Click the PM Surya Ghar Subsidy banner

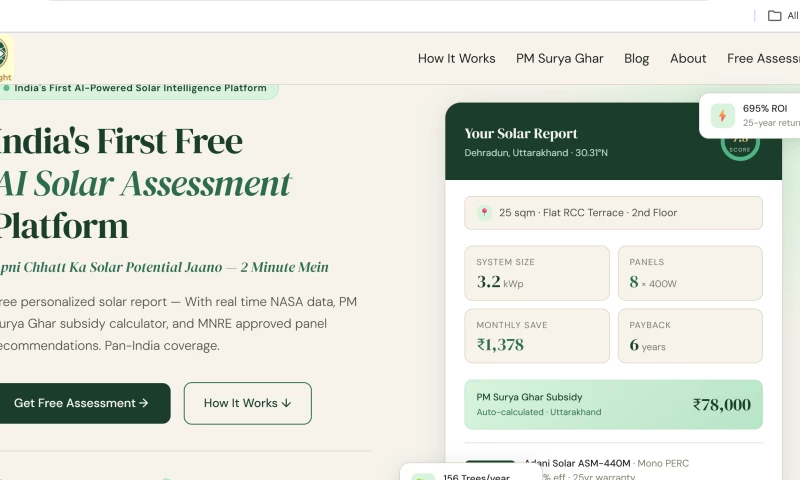(x=613, y=404)
